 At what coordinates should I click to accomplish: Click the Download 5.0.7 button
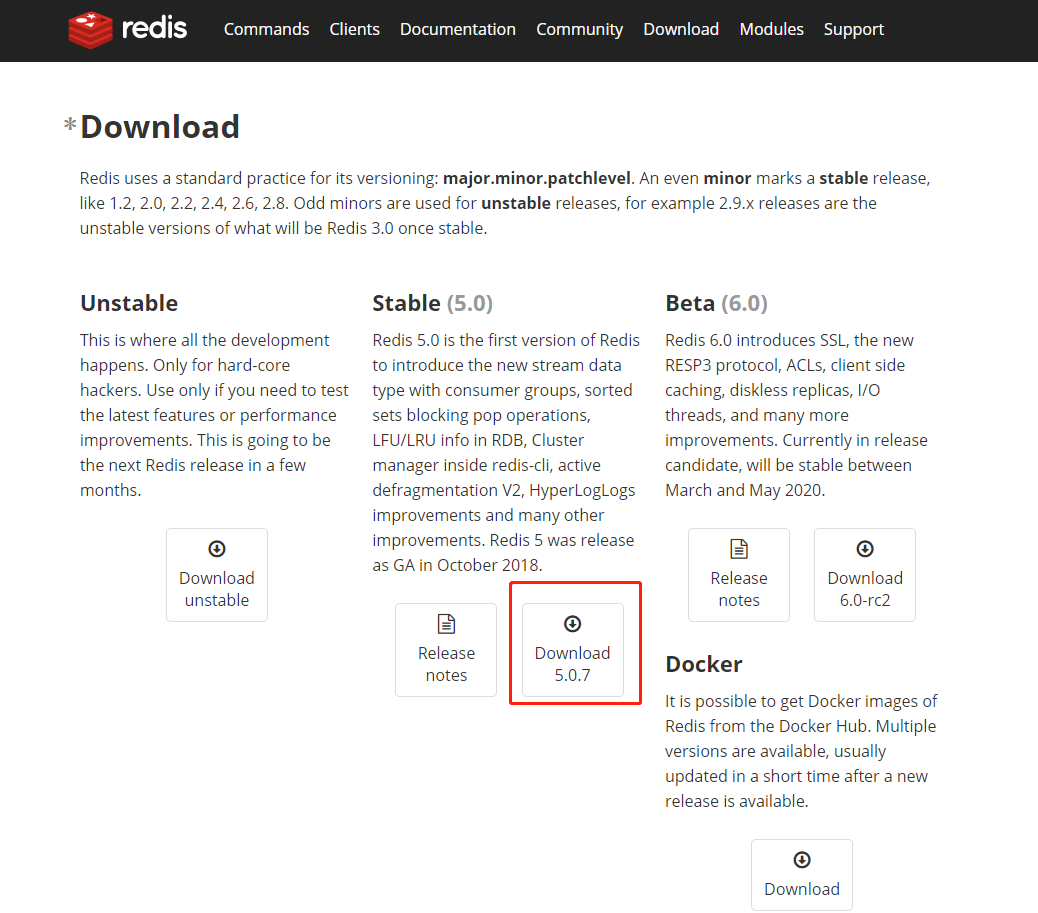(572, 648)
